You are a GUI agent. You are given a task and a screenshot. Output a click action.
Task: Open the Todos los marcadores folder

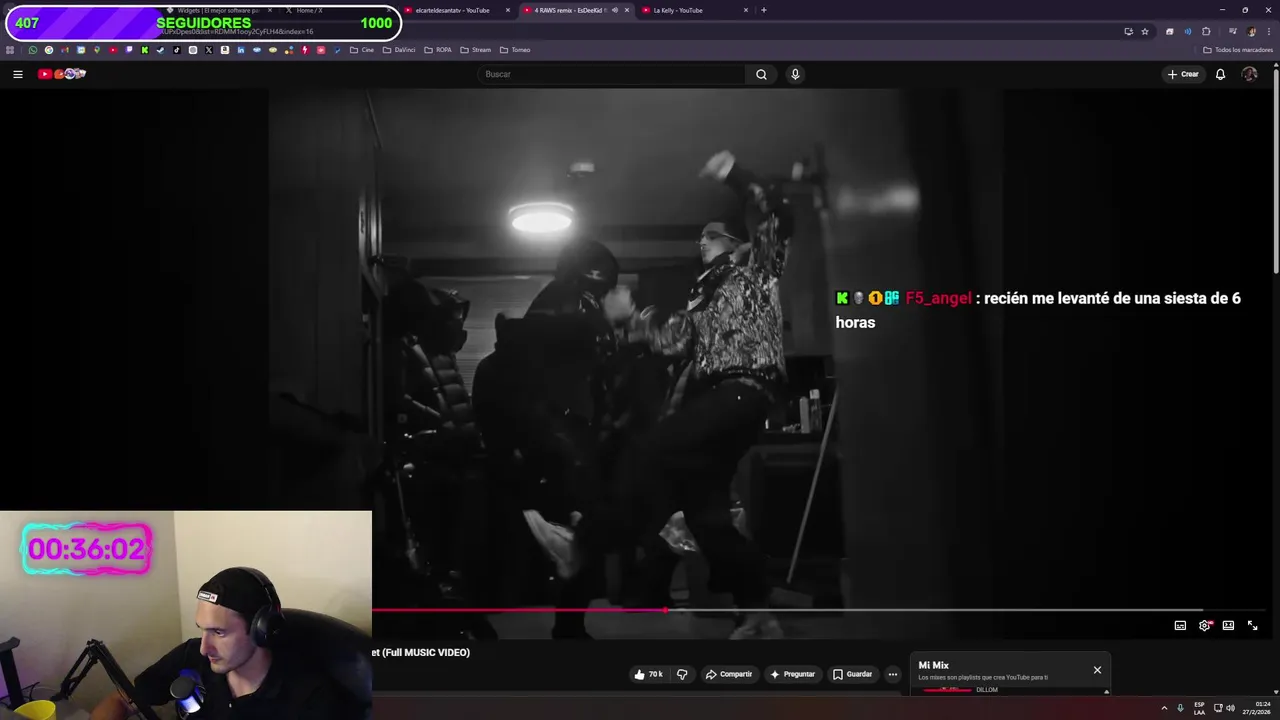pos(1238,50)
